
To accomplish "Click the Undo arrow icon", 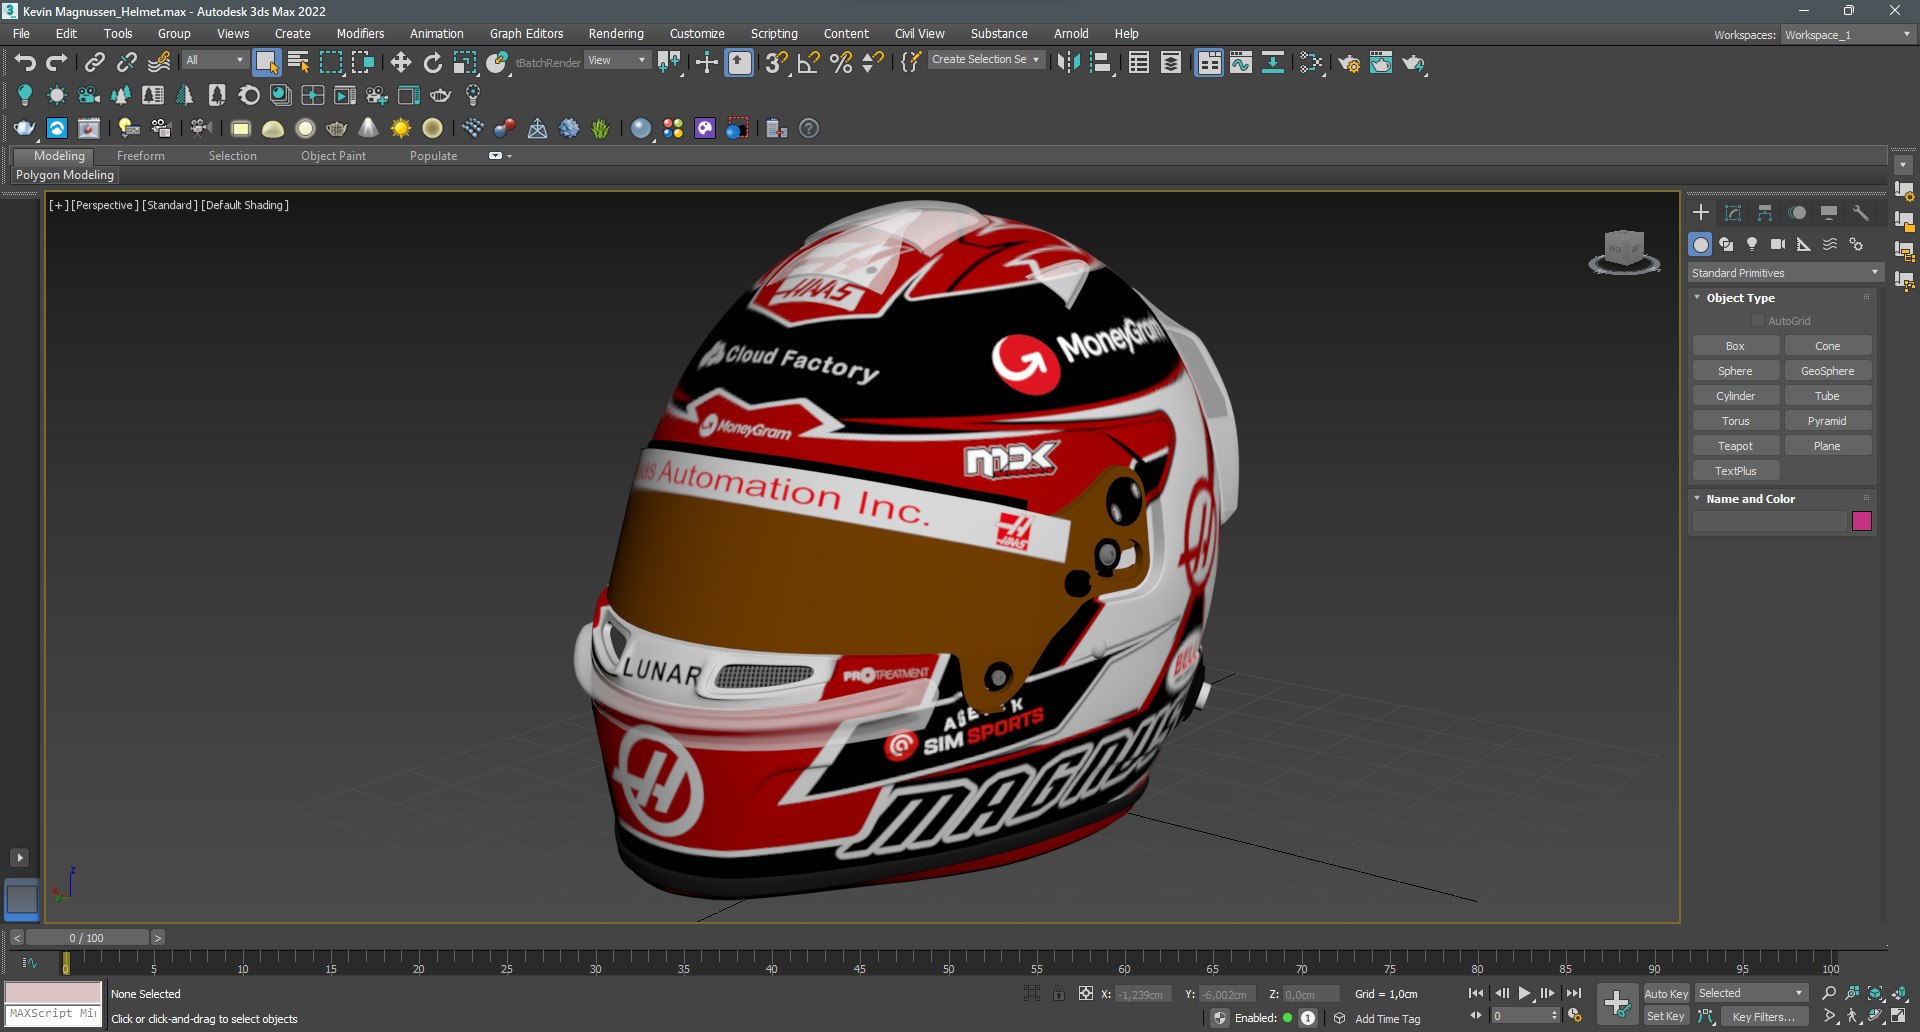I will tap(25, 63).
